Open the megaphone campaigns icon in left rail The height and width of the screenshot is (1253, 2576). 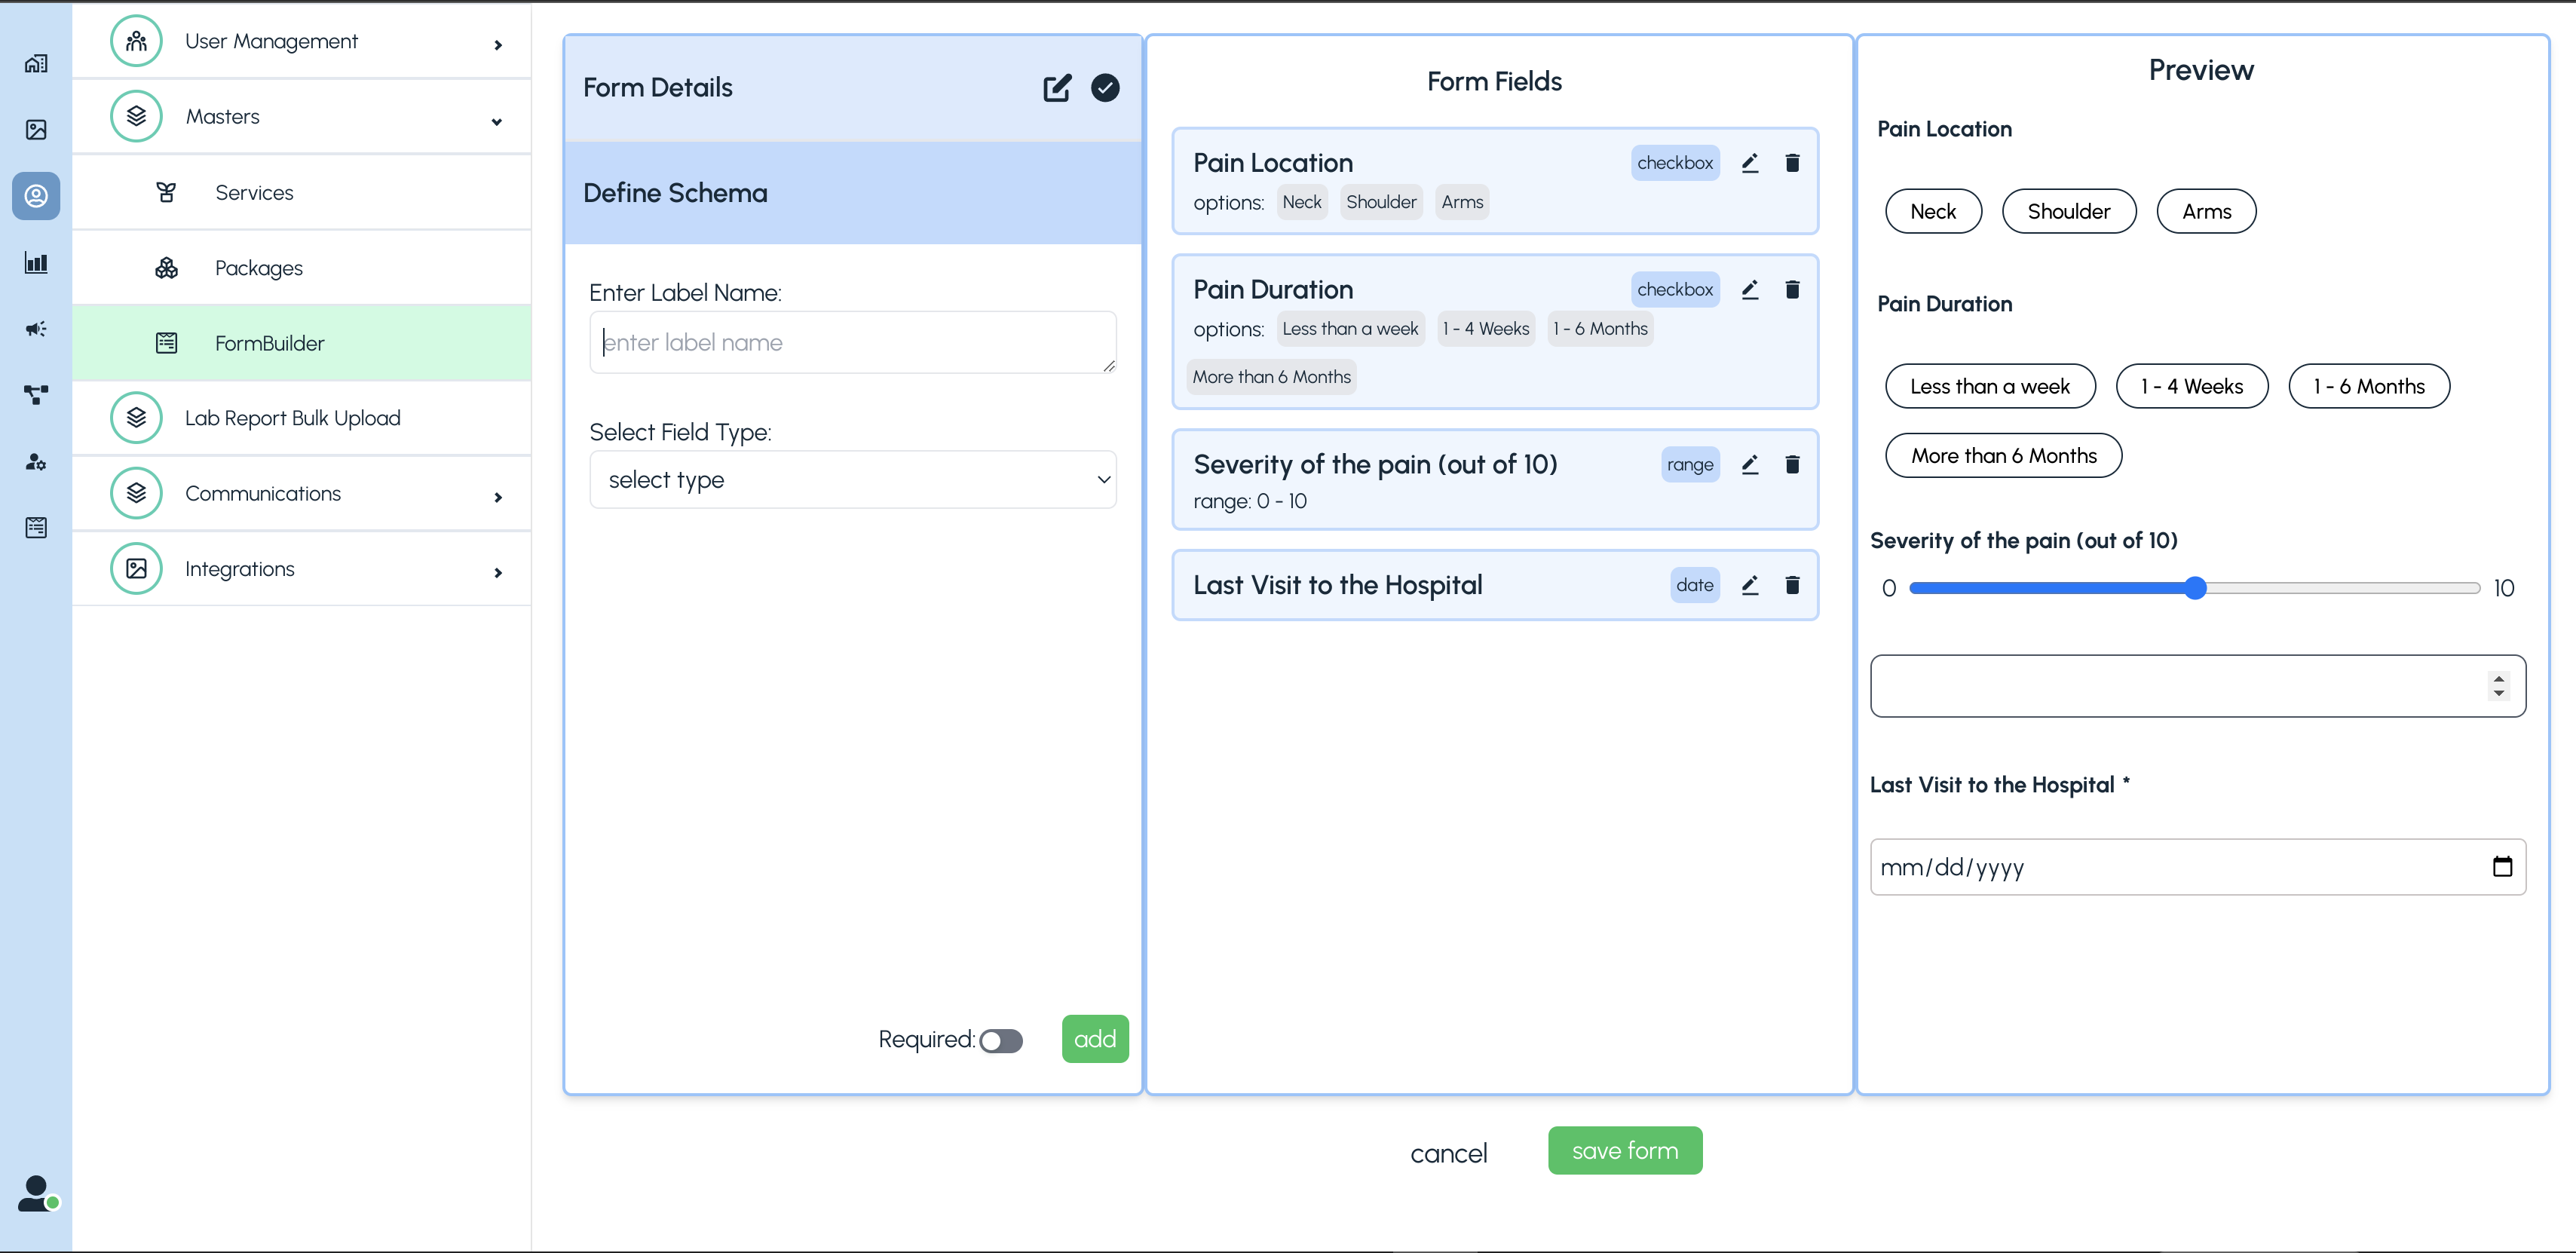click(36, 329)
